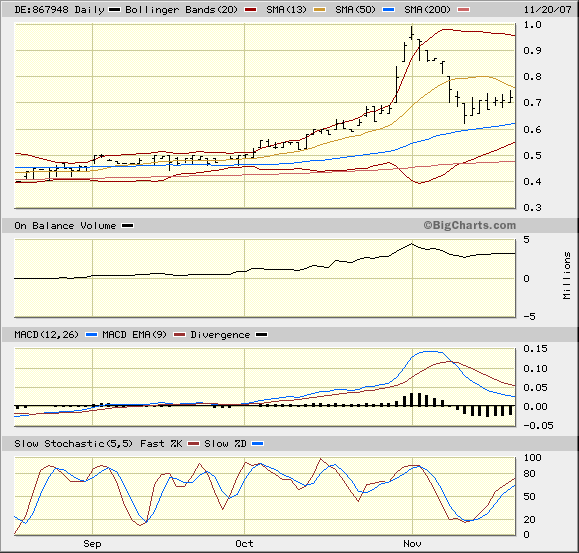Screen dimensions: 579x553
Task: Click the blue SMA(50) legend swatch
Action: pyautogui.click(x=388, y=10)
